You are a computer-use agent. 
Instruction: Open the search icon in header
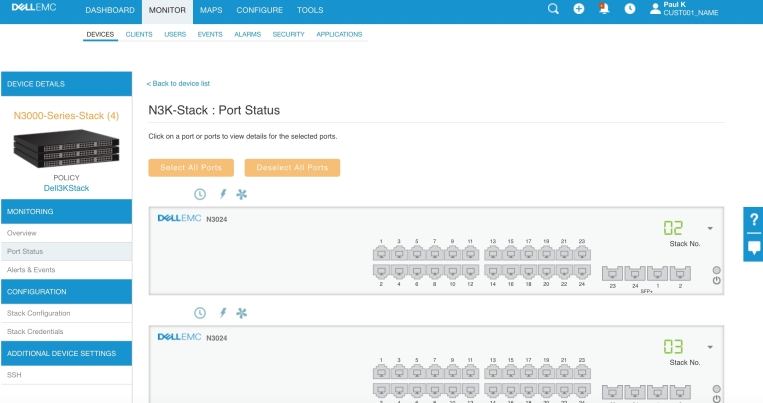pyautogui.click(x=554, y=9)
